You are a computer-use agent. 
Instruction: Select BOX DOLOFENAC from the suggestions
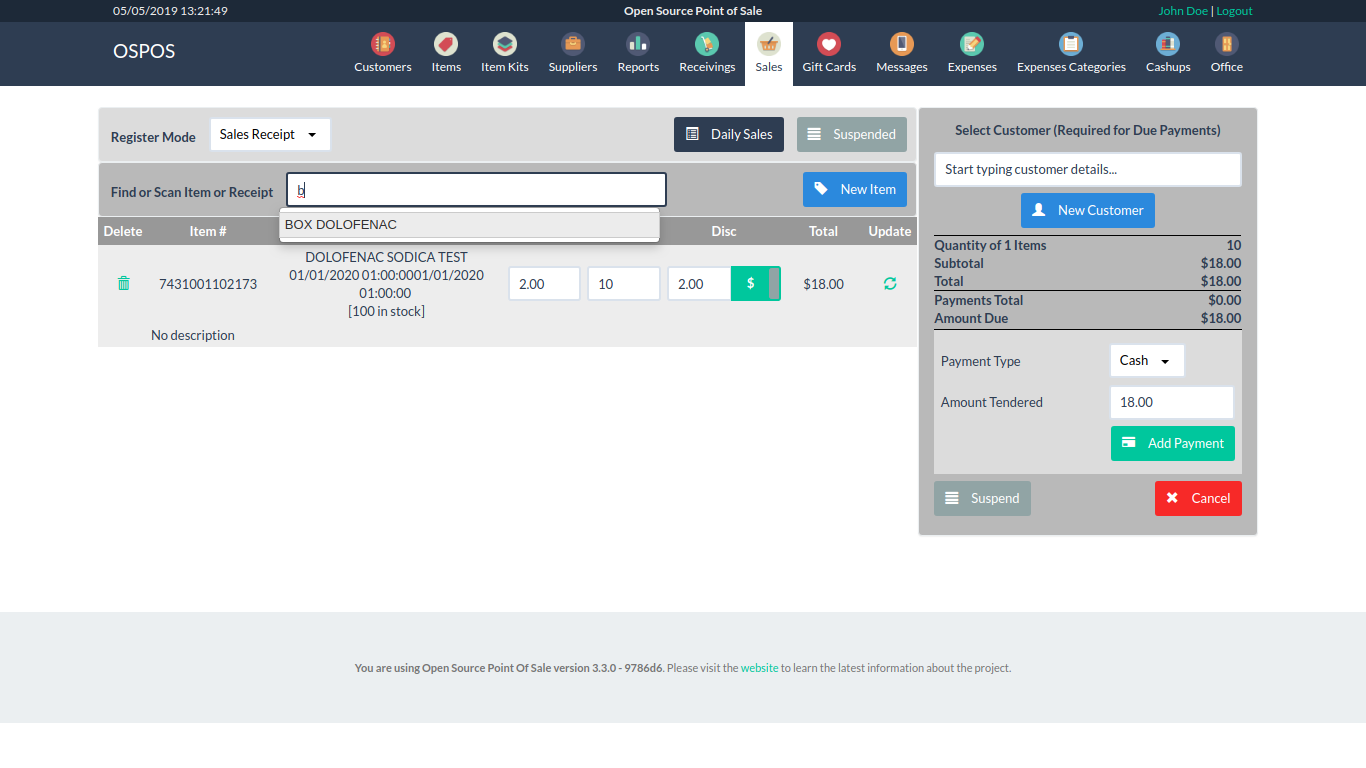pyautogui.click(x=341, y=224)
